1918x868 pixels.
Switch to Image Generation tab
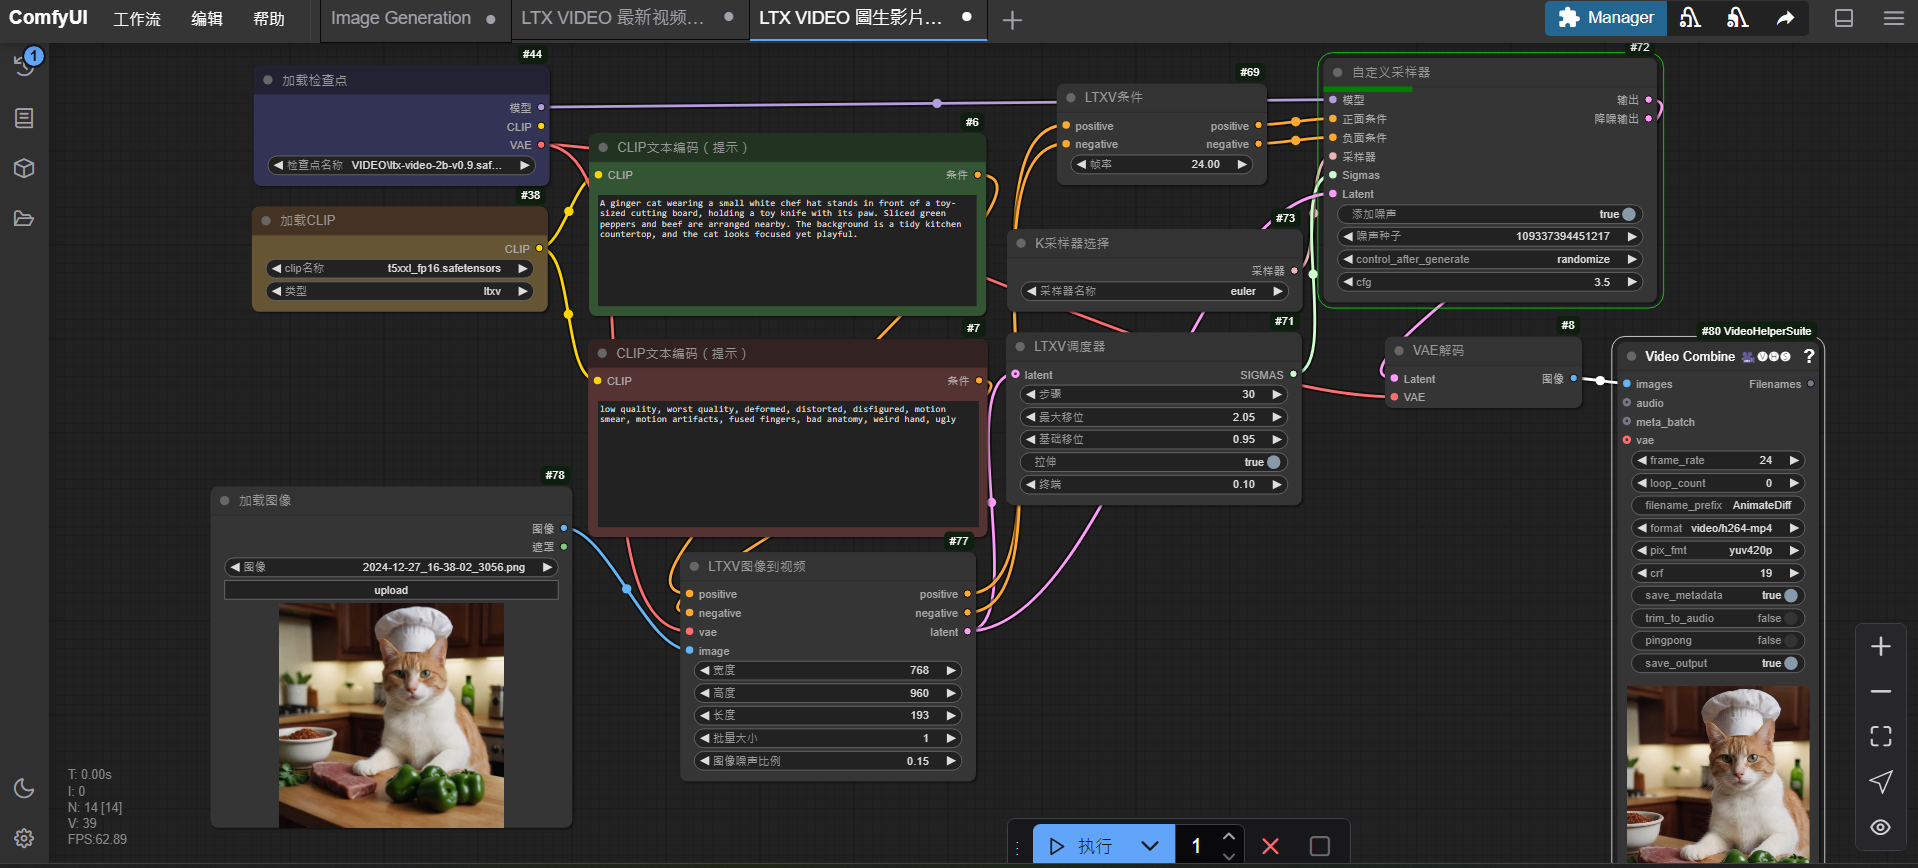[400, 18]
